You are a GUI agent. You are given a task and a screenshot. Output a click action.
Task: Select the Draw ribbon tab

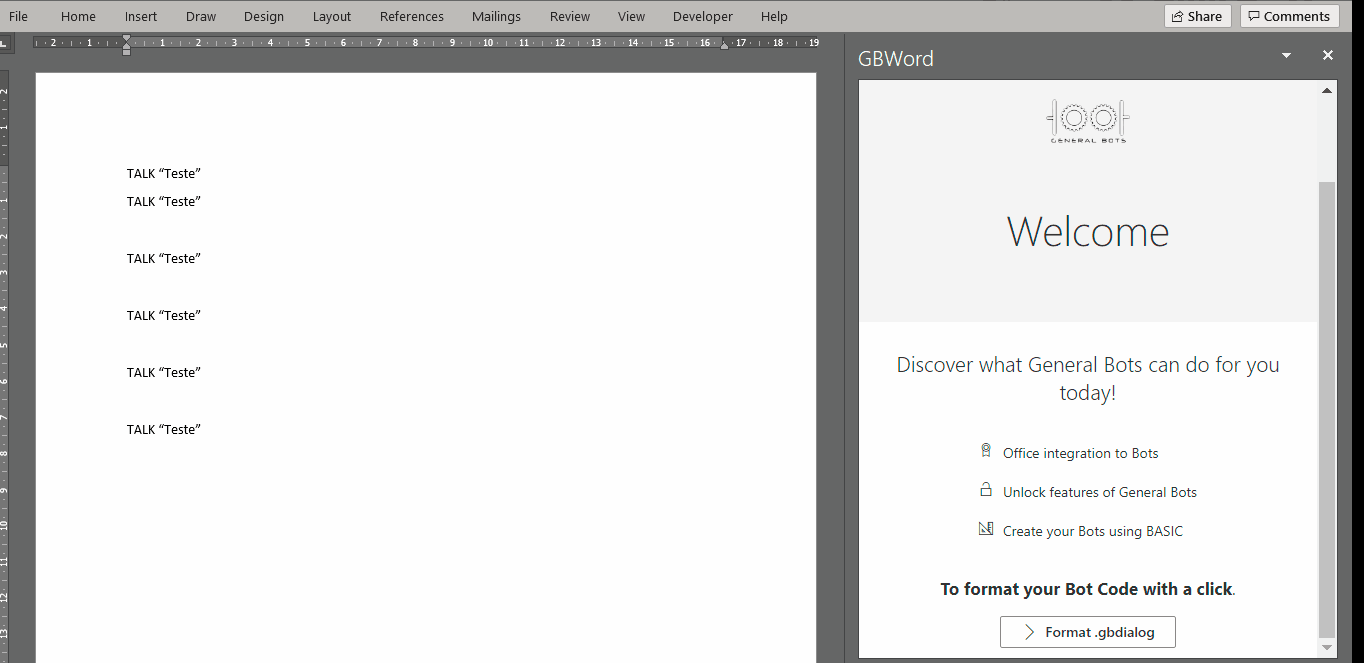[200, 16]
